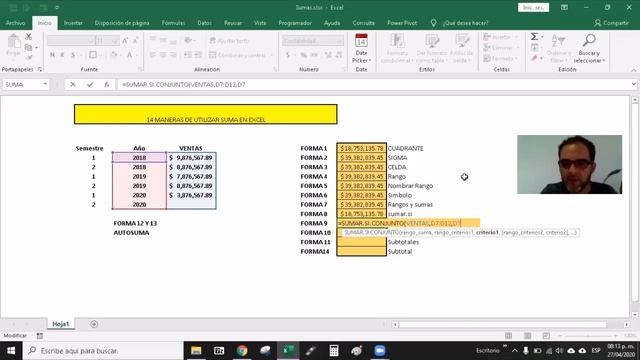Click the decrease font size icon
The height and width of the screenshot is (360, 640).
pos(136,41)
